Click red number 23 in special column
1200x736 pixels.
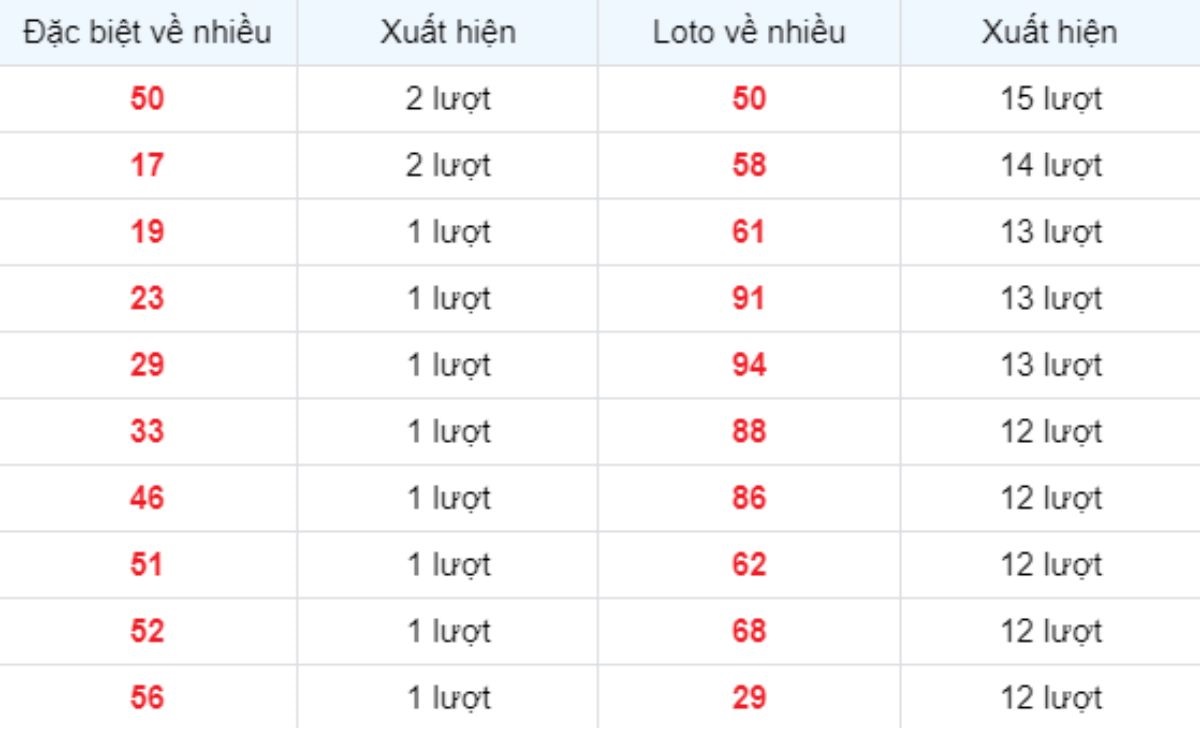[147, 298]
